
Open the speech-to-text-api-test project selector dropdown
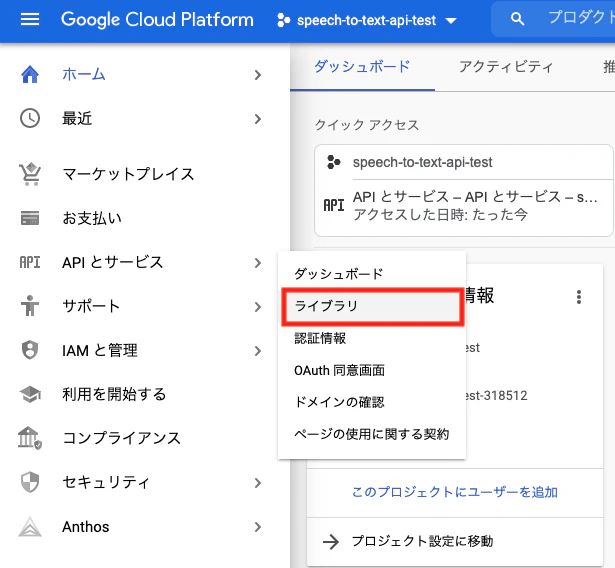(x=367, y=20)
